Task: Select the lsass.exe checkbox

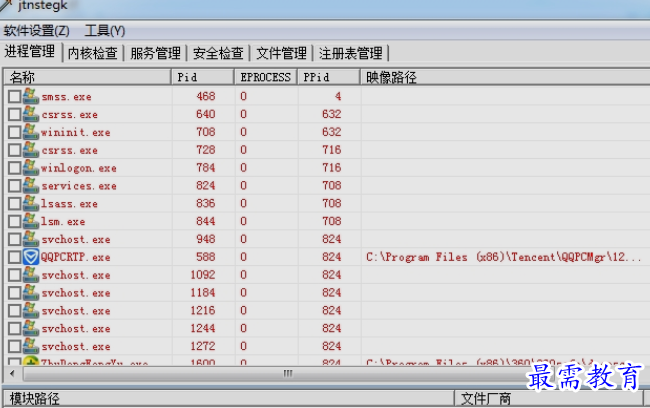Action: [15, 204]
